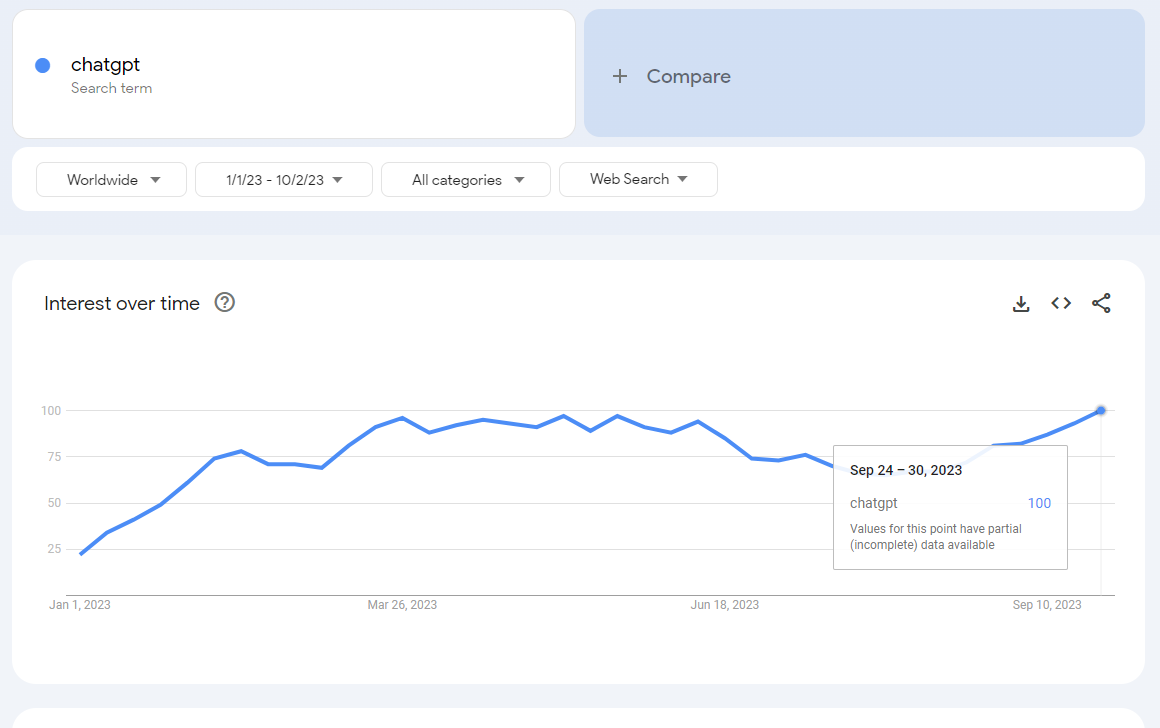
Task: Click the Sep 24 – 30, 2023 tooltip date
Action: coord(906,471)
